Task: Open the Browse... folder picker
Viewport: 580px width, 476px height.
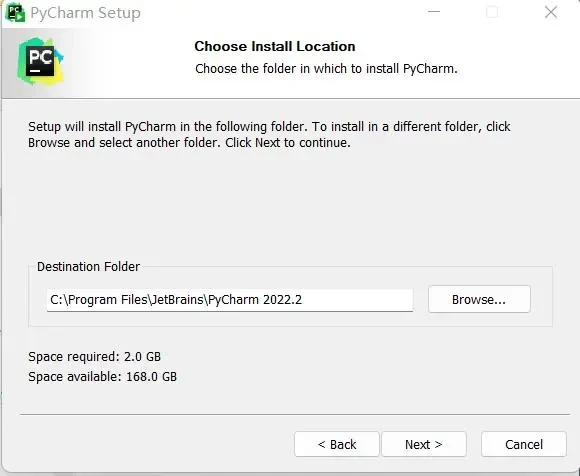Action: pos(479,299)
